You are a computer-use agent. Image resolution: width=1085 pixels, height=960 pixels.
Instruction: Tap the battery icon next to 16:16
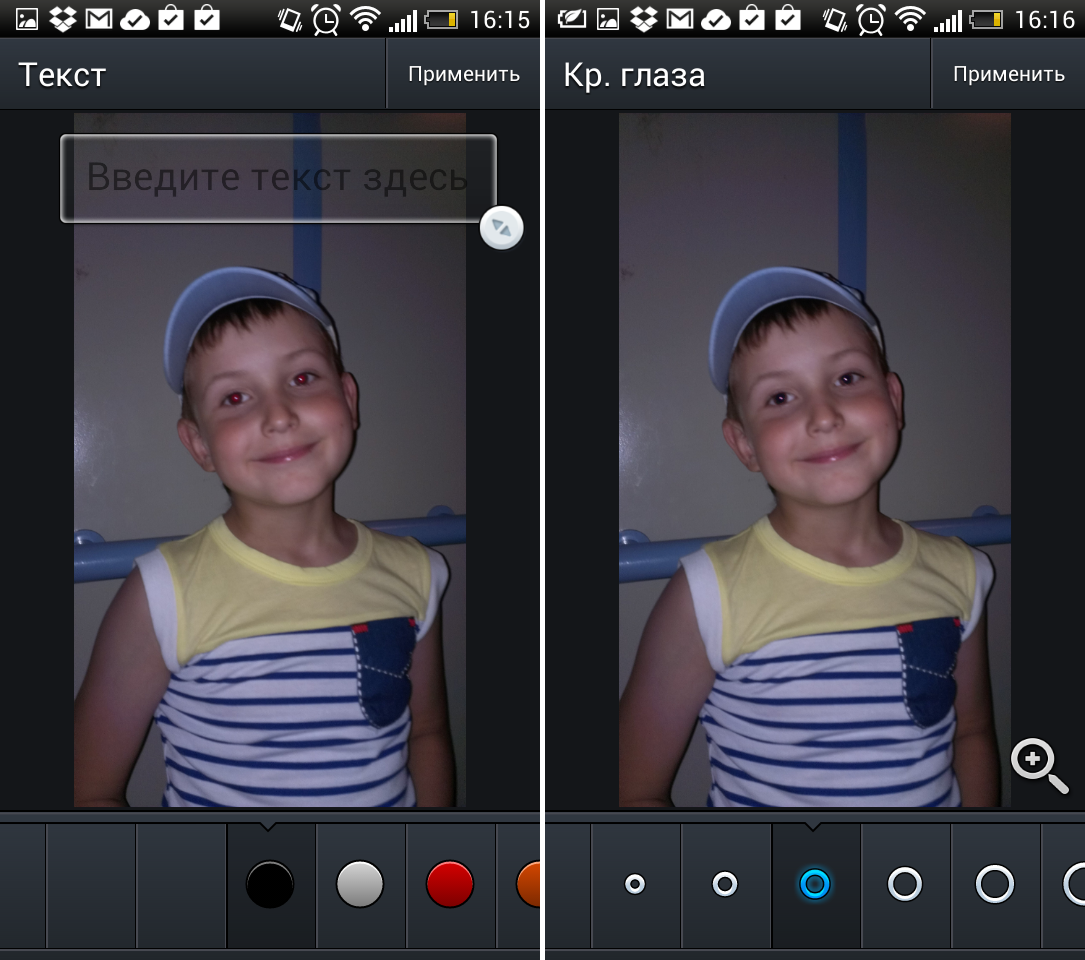click(985, 19)
